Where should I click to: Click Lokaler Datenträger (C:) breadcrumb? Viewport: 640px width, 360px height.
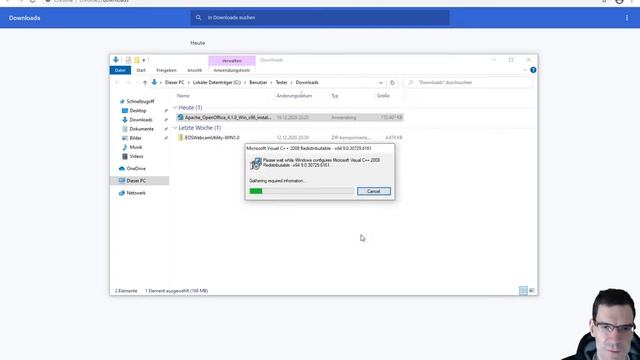click(x=217, y=82)
